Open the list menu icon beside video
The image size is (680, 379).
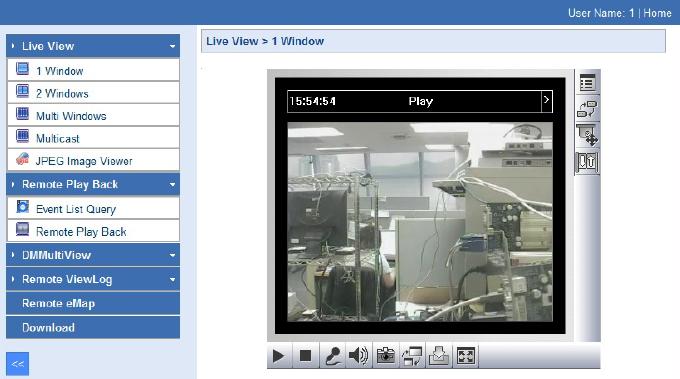[587, 82]
